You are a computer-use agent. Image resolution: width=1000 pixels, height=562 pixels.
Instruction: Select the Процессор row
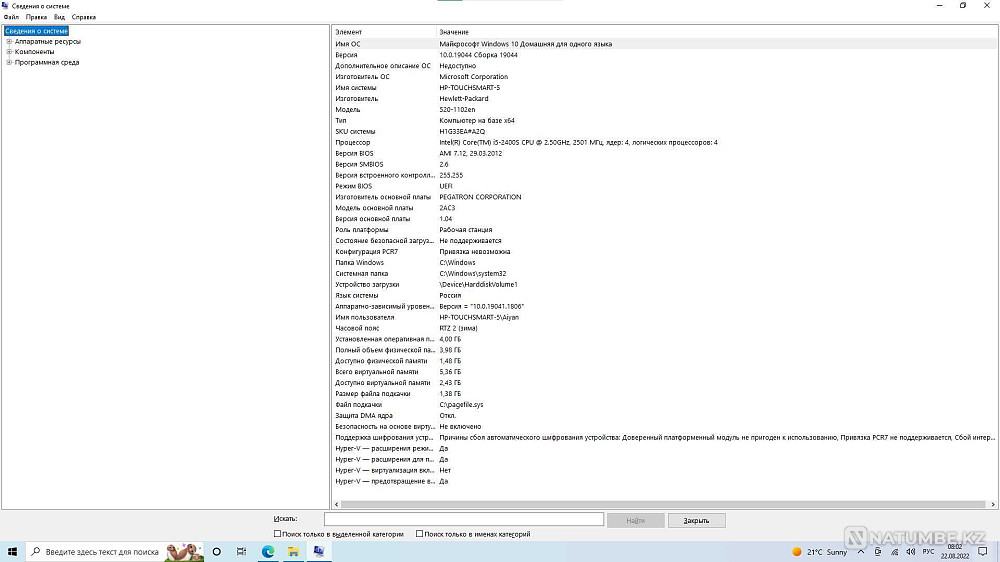[665, 142]
